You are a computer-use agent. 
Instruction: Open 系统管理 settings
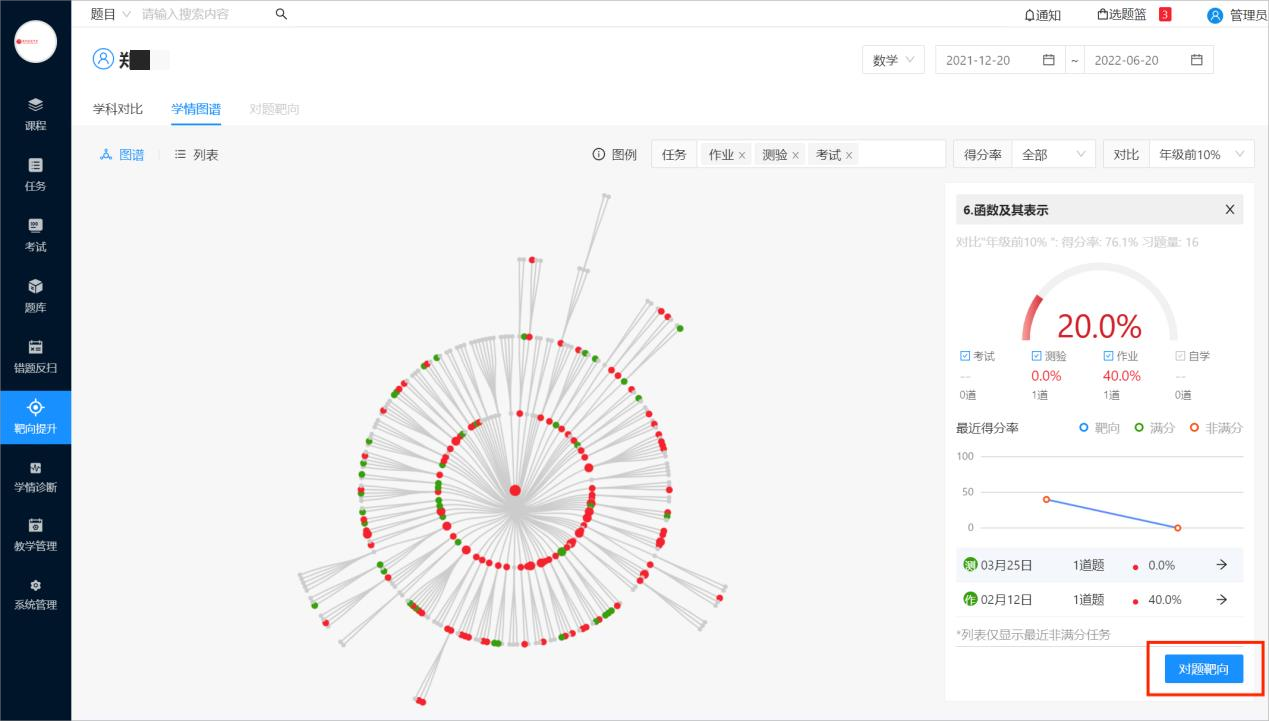click(x=35, y=594)
